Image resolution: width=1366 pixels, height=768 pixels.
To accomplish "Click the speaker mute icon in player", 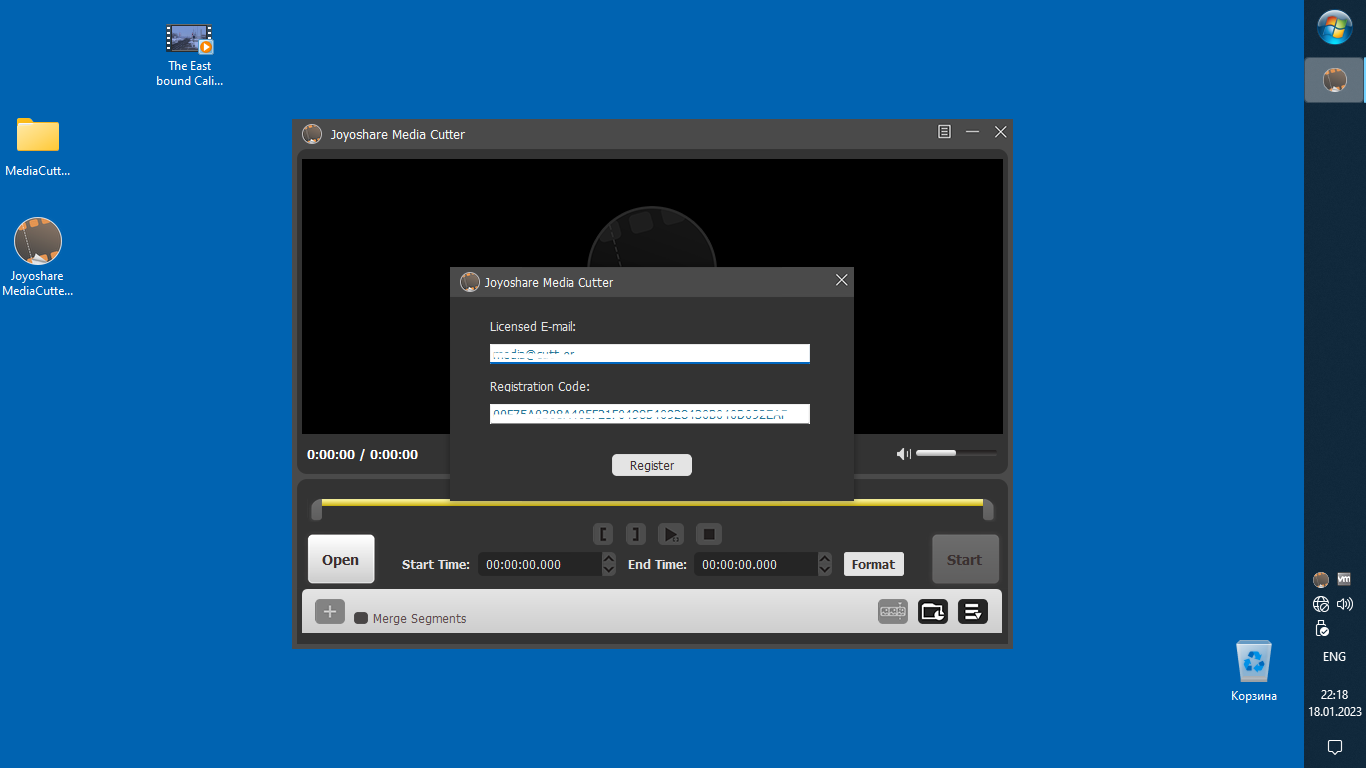I will click(x=903, y=454).
